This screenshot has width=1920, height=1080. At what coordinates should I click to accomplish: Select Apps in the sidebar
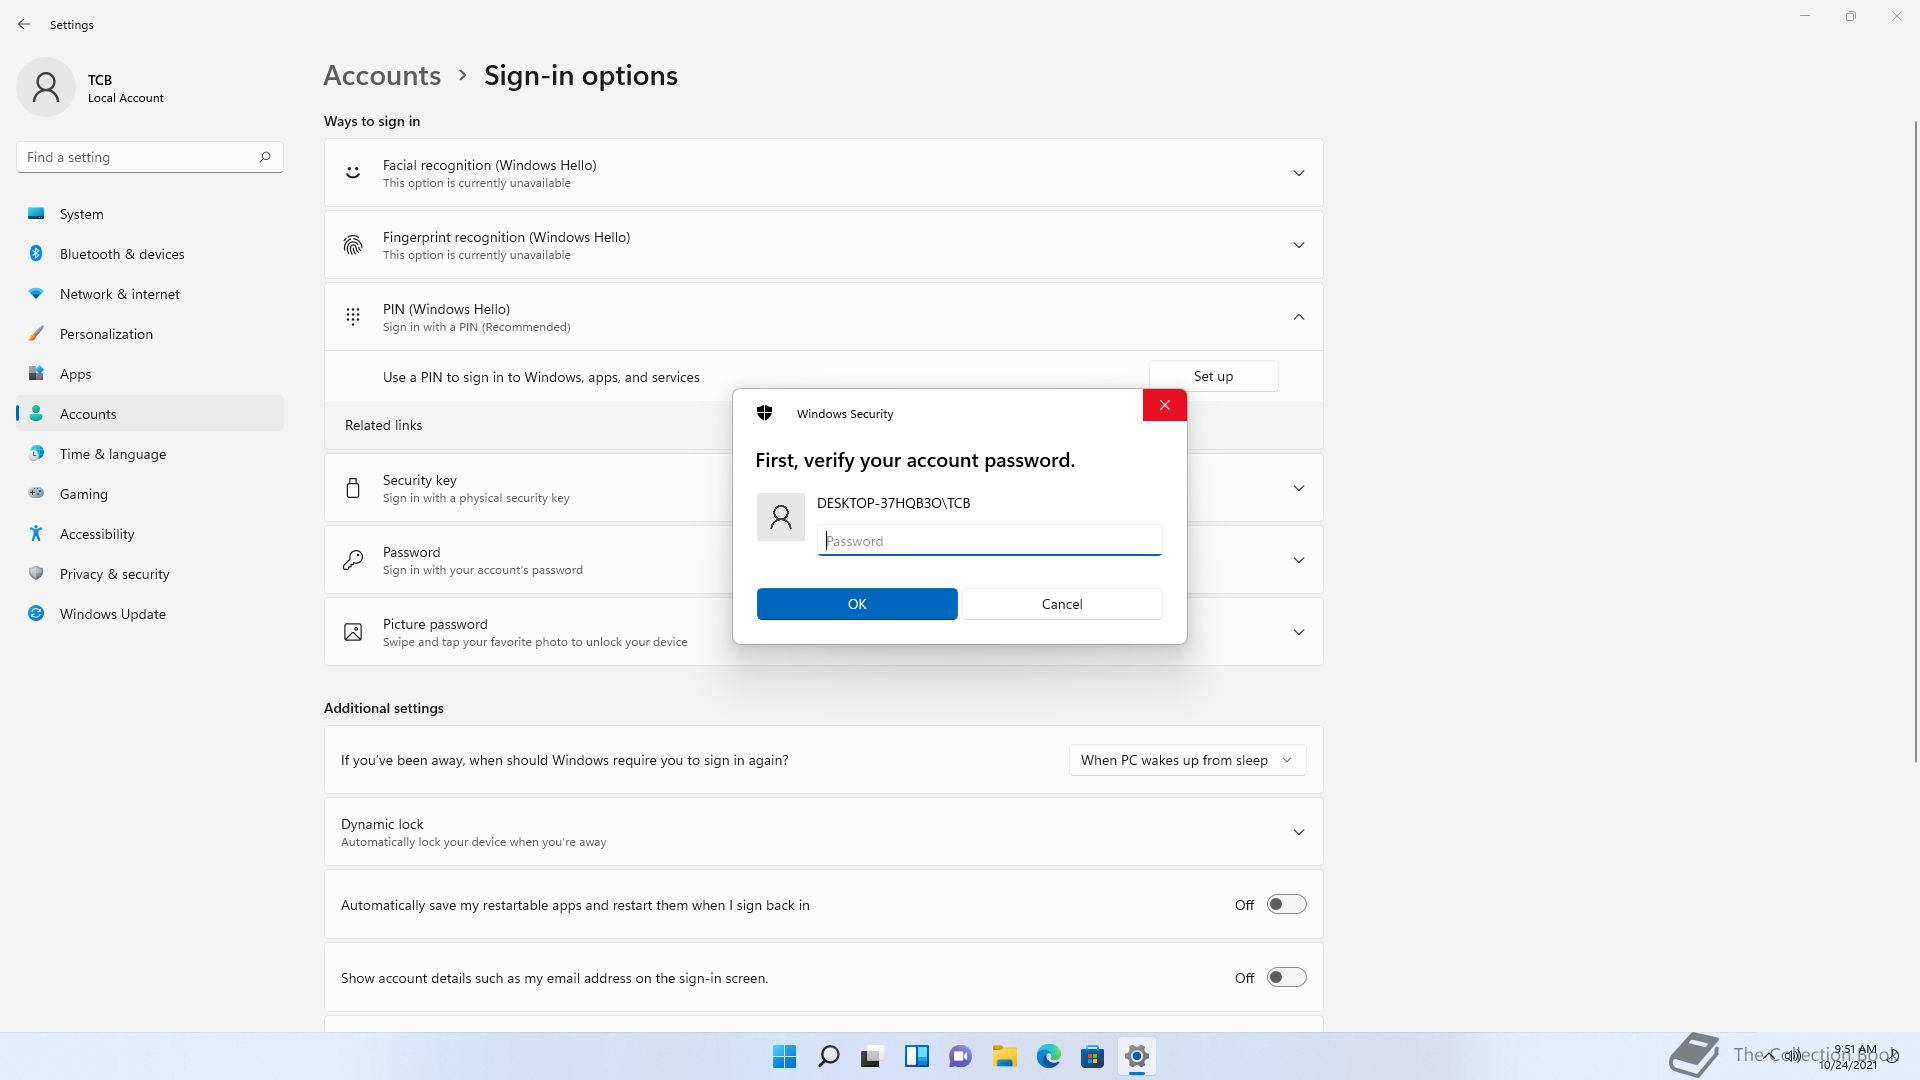point(150,374)
